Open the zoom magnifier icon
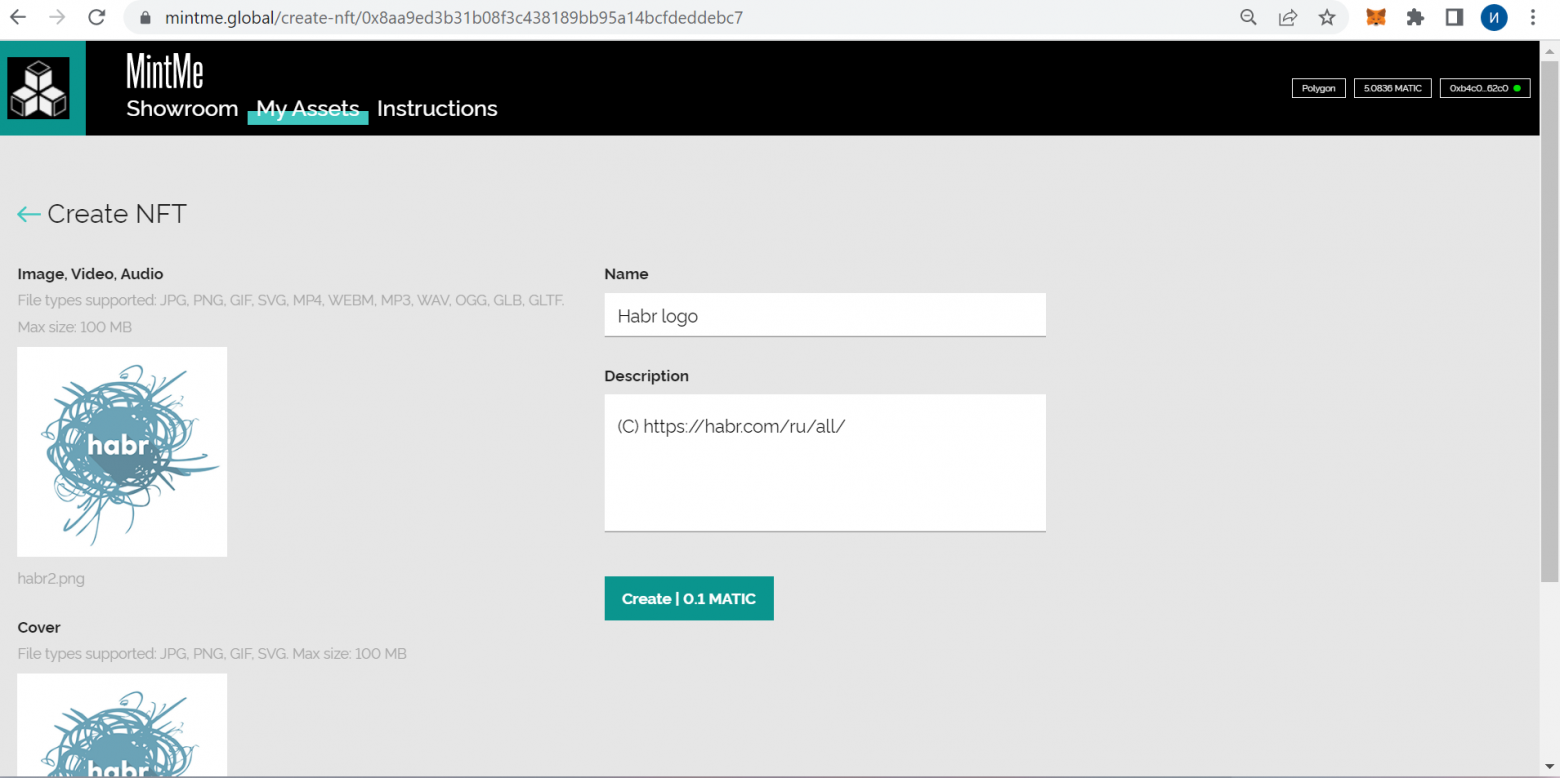Image resolution: width=1560 pixels, height=778 pixels. tap(1248, 17)
